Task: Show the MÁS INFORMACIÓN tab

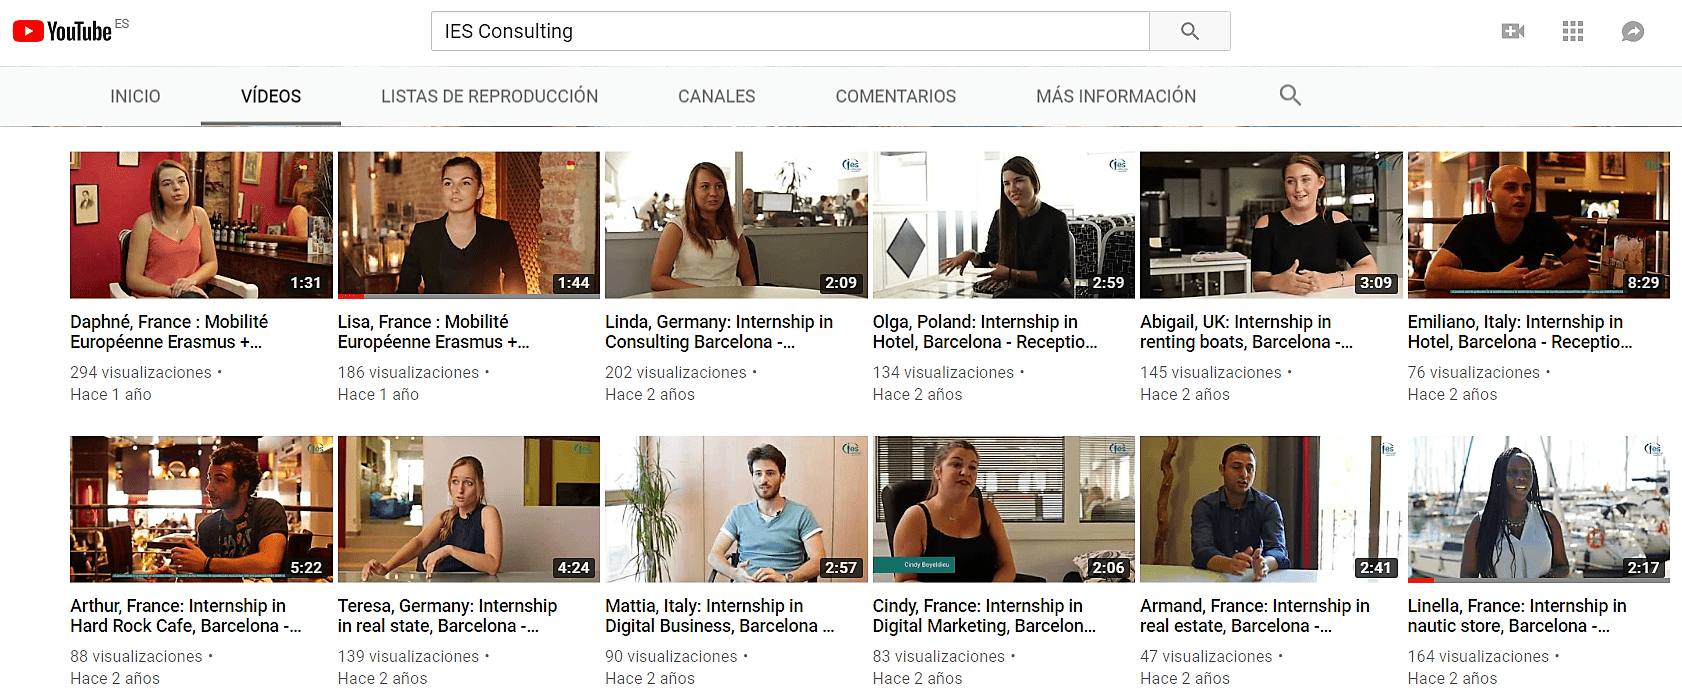Action: pos(1115,96)
